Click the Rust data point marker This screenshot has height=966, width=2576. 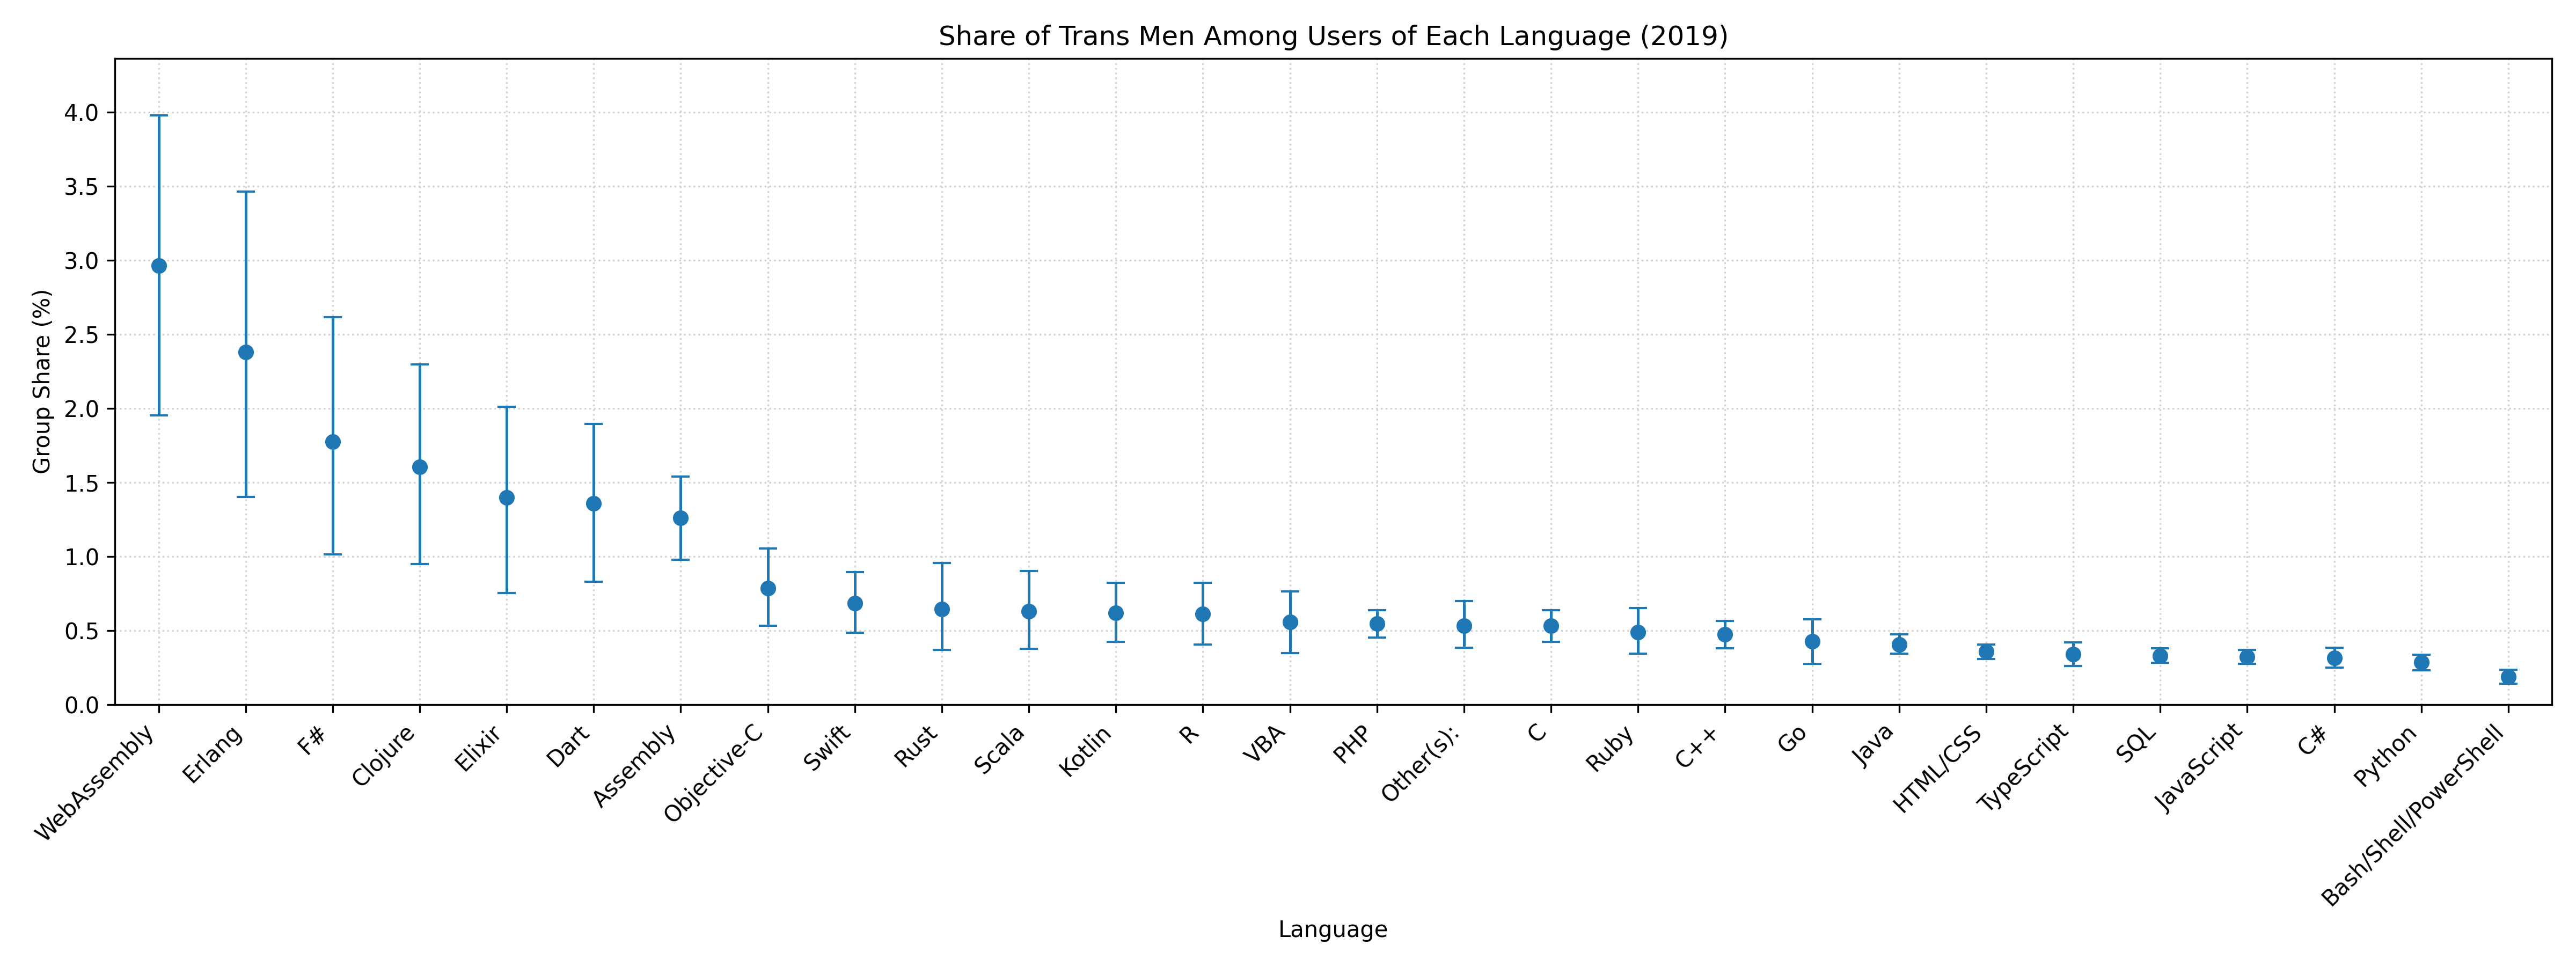click(942, 609)
